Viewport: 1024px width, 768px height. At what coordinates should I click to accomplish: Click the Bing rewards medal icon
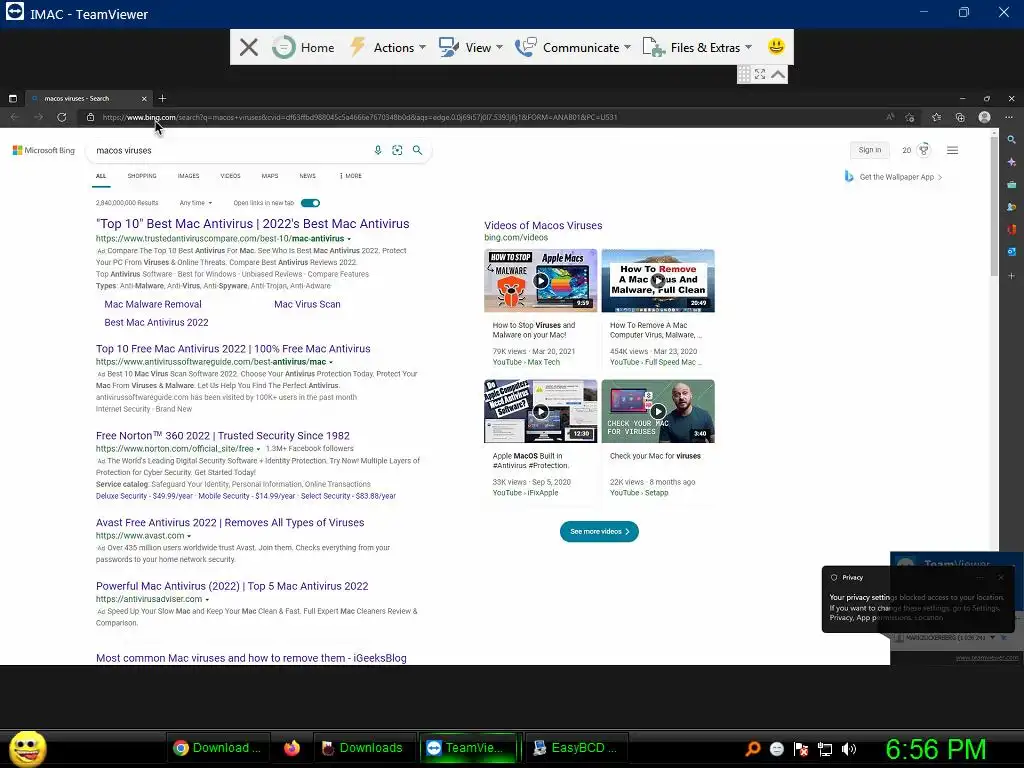tap(923, 150)
